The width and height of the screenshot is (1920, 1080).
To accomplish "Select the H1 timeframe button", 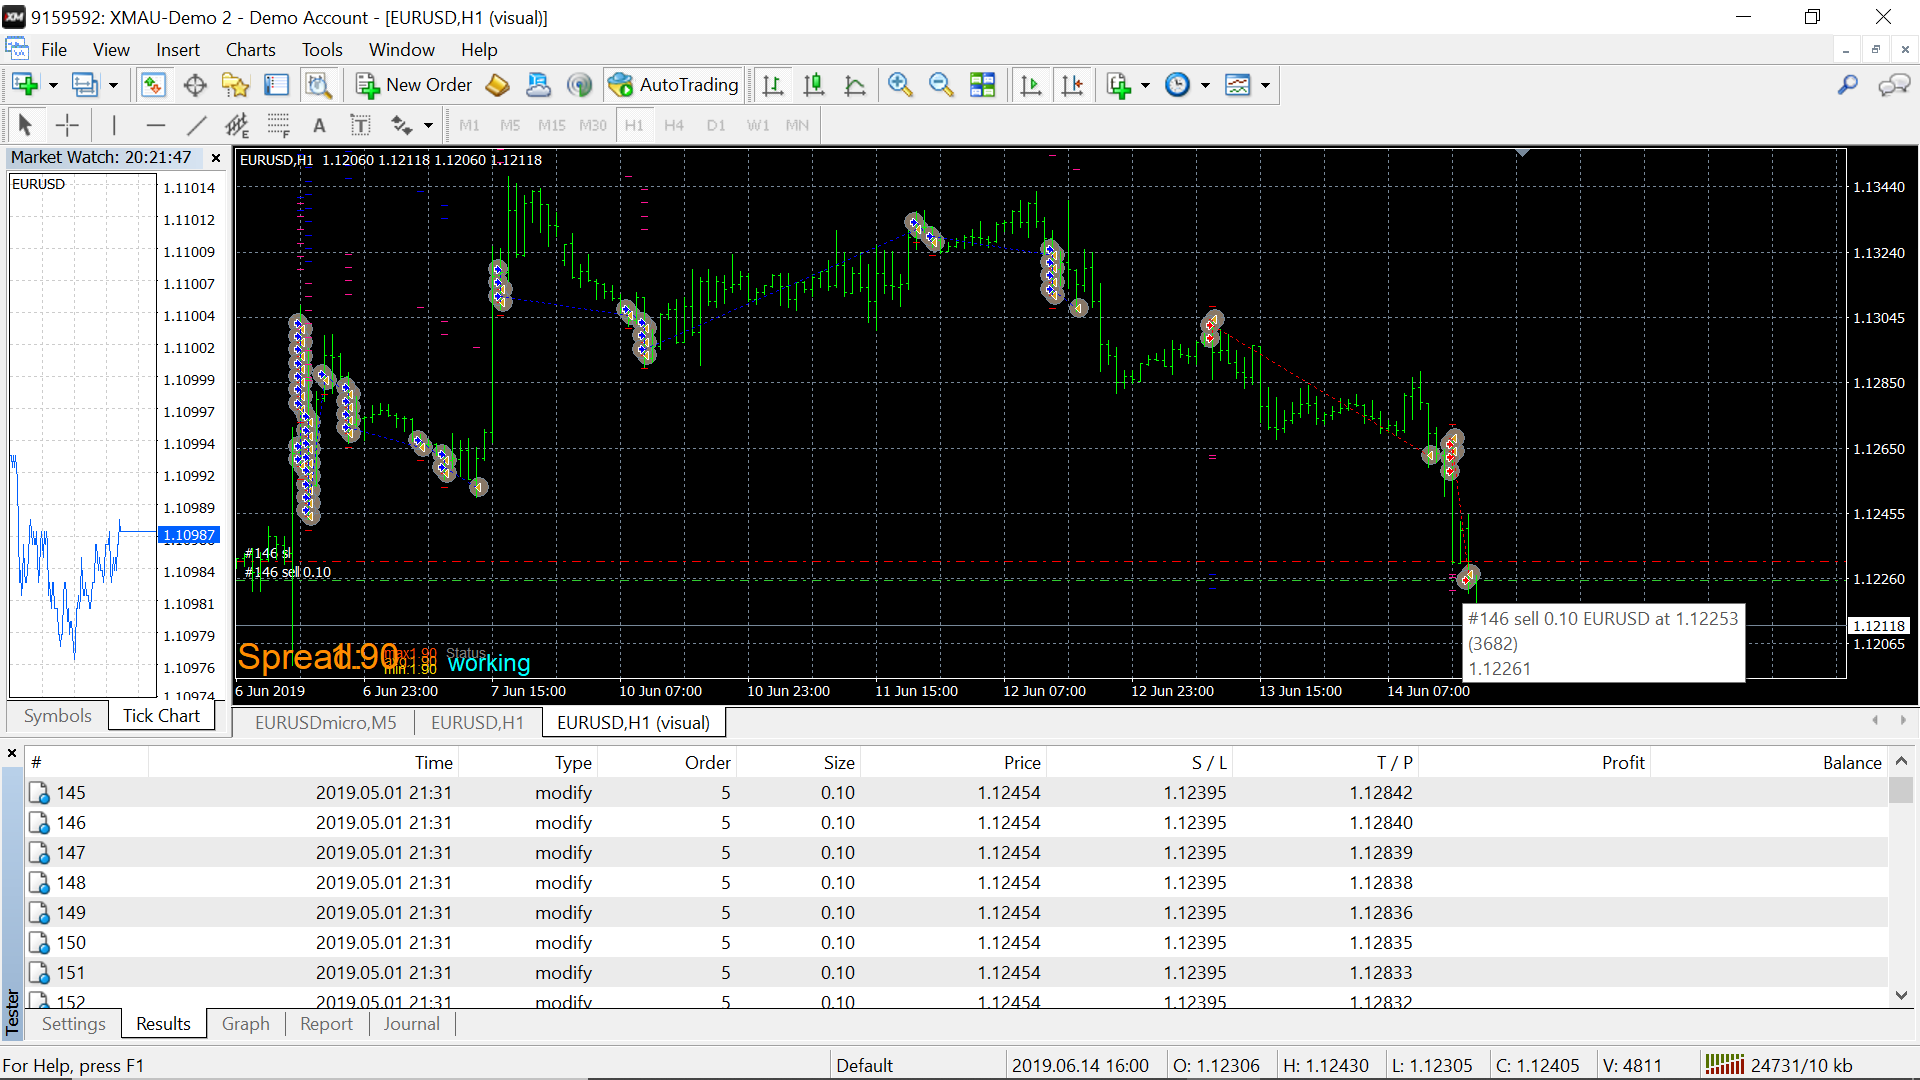I will pos(634,125).
